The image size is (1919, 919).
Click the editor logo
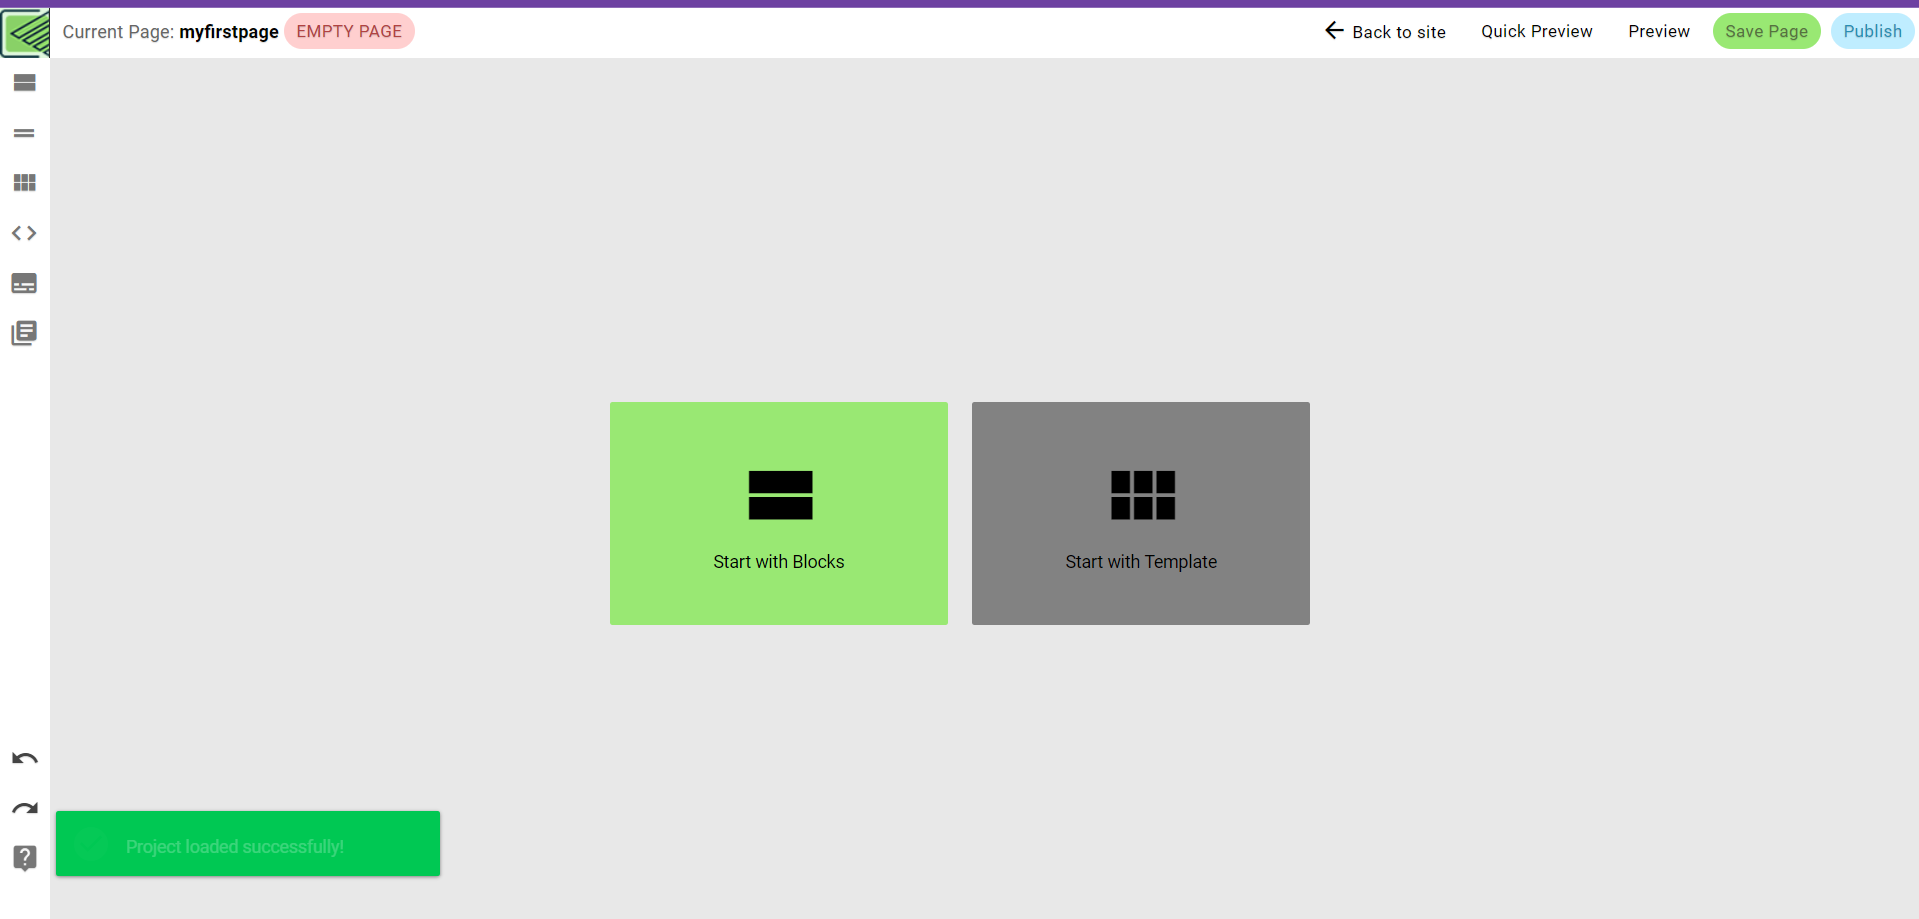pos(25,31)
